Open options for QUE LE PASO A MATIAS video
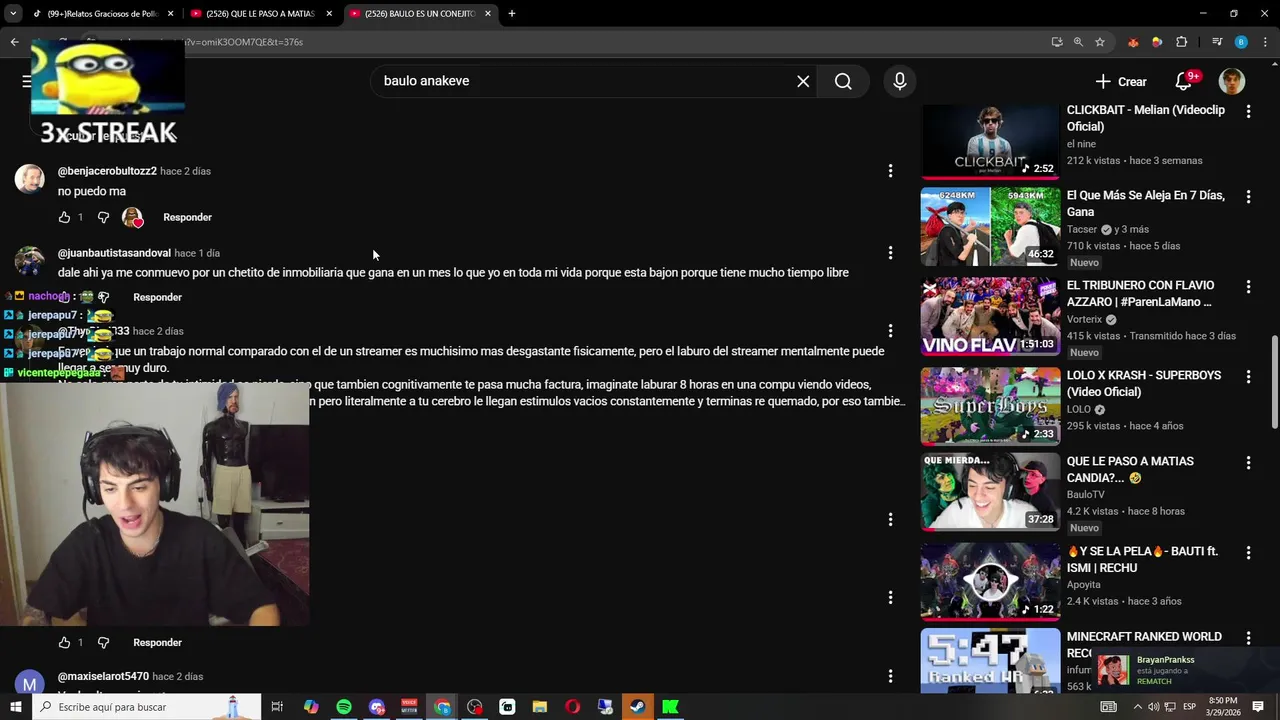This screenshot has width=1280, height=720. 1248,463
